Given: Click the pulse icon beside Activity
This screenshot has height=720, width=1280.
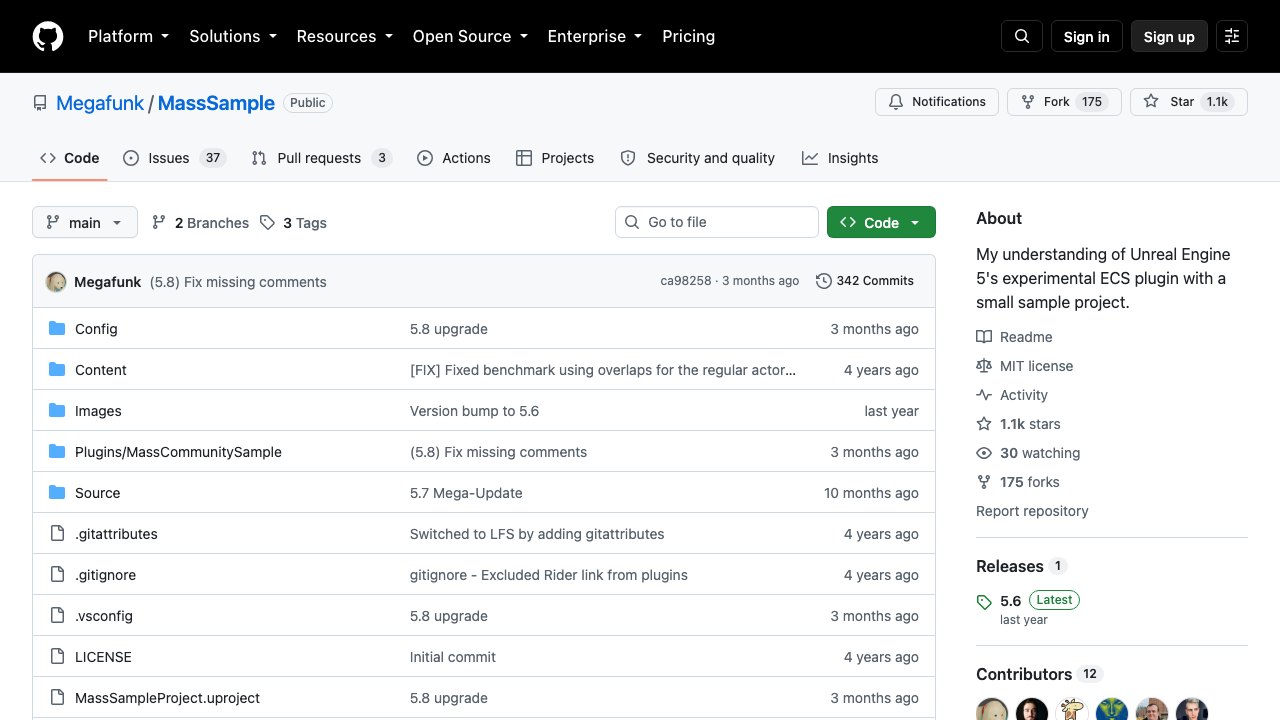Looking at the screenshot, I should coord(984,395).
